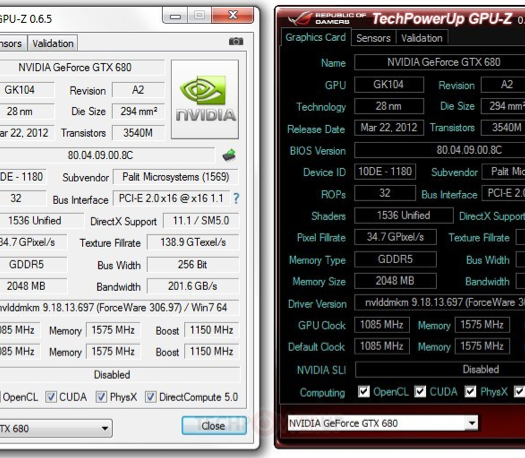Click the question mark beside Bus Interface
The width and height of the screenshot is (525, 458).
tap(236, 199)
